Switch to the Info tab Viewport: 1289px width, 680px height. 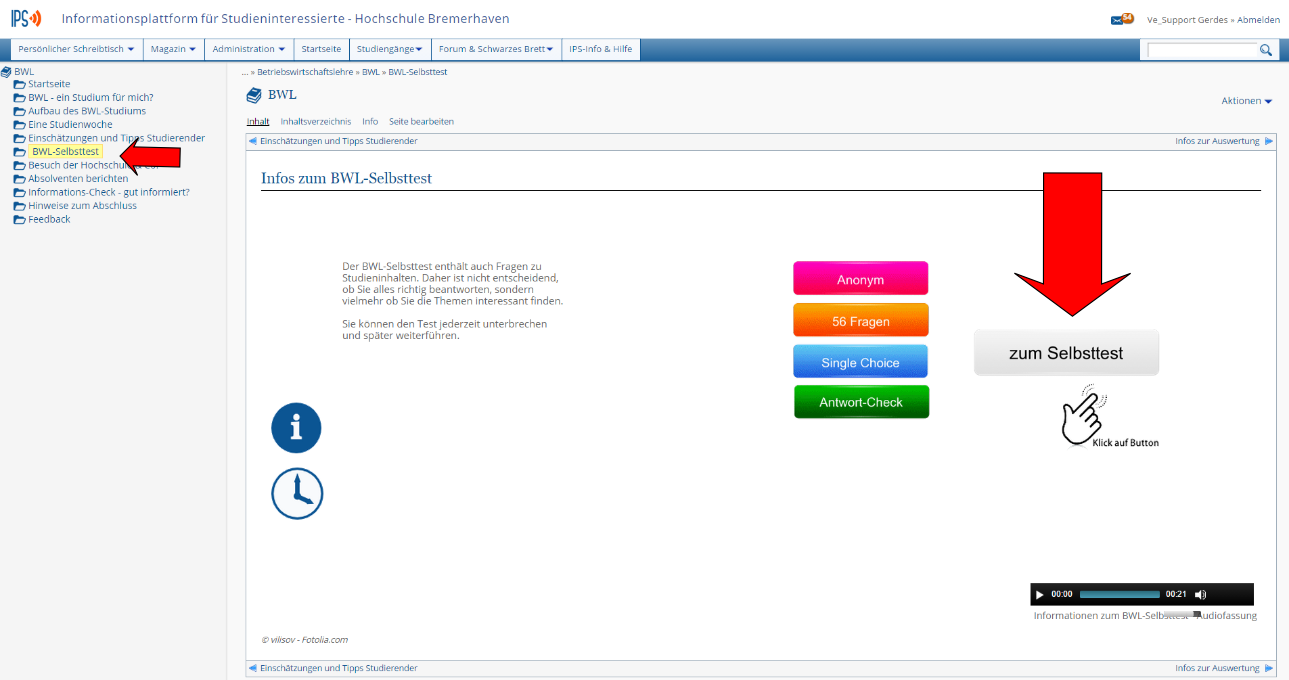point(370,121)
